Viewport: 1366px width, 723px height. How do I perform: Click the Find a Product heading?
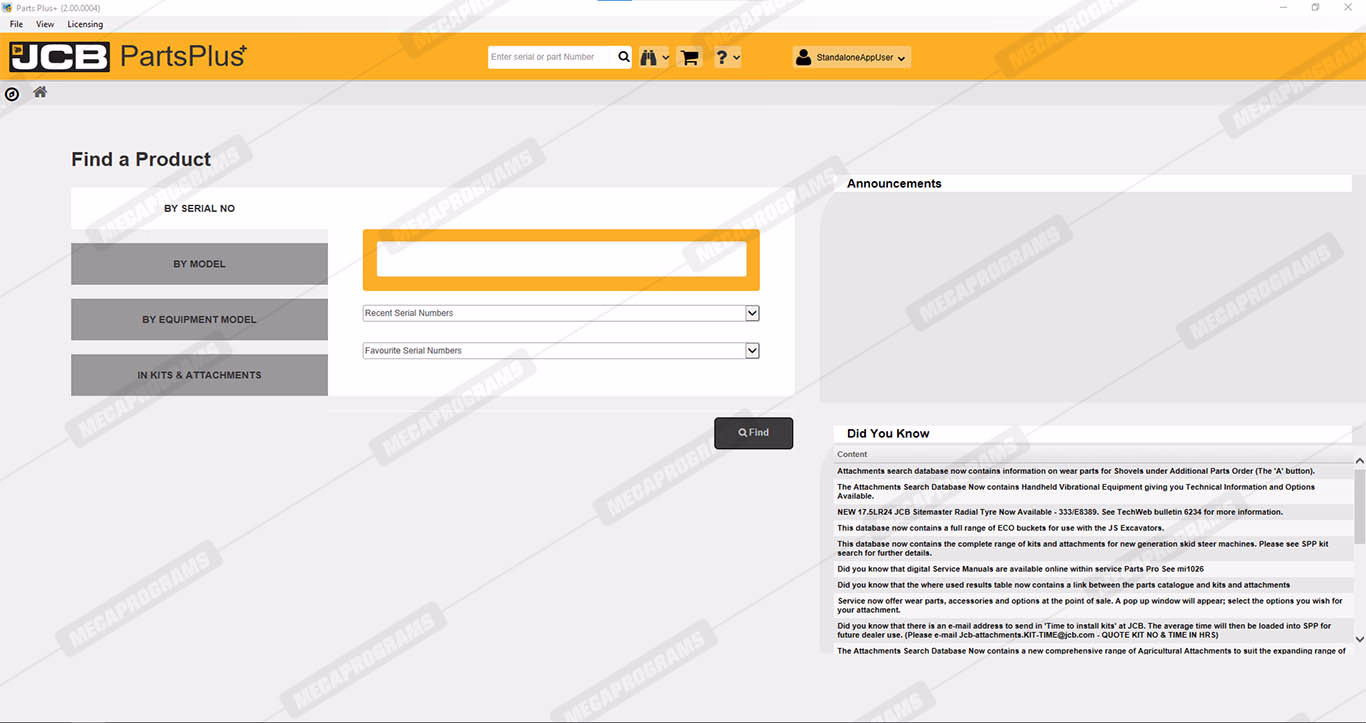[141, 159]
